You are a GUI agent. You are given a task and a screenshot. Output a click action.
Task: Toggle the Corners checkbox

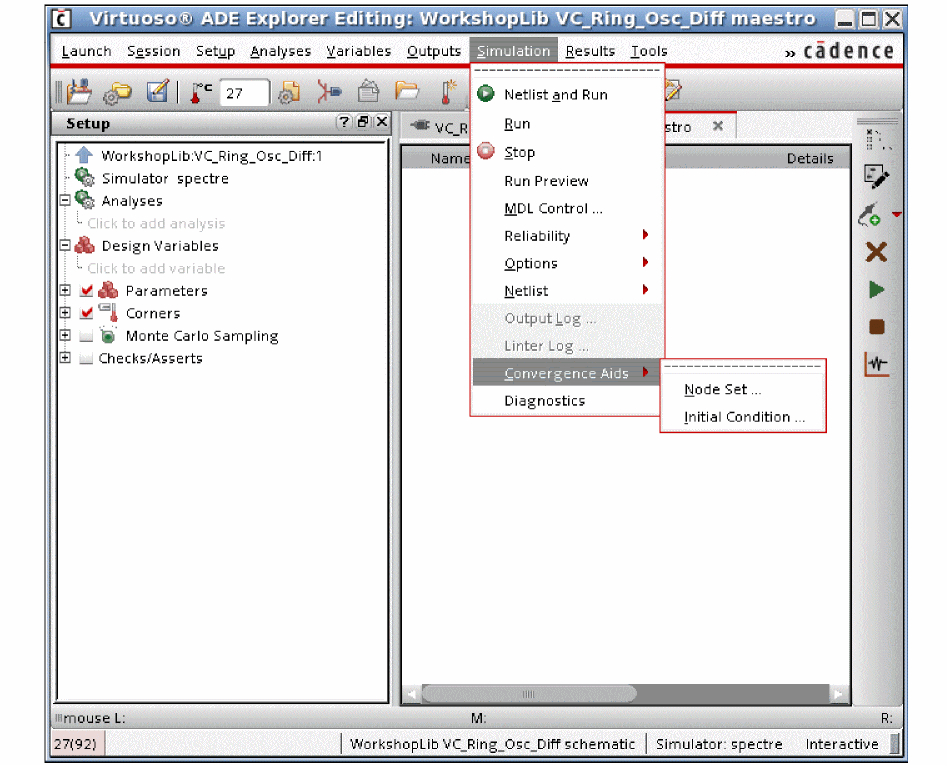86,313
